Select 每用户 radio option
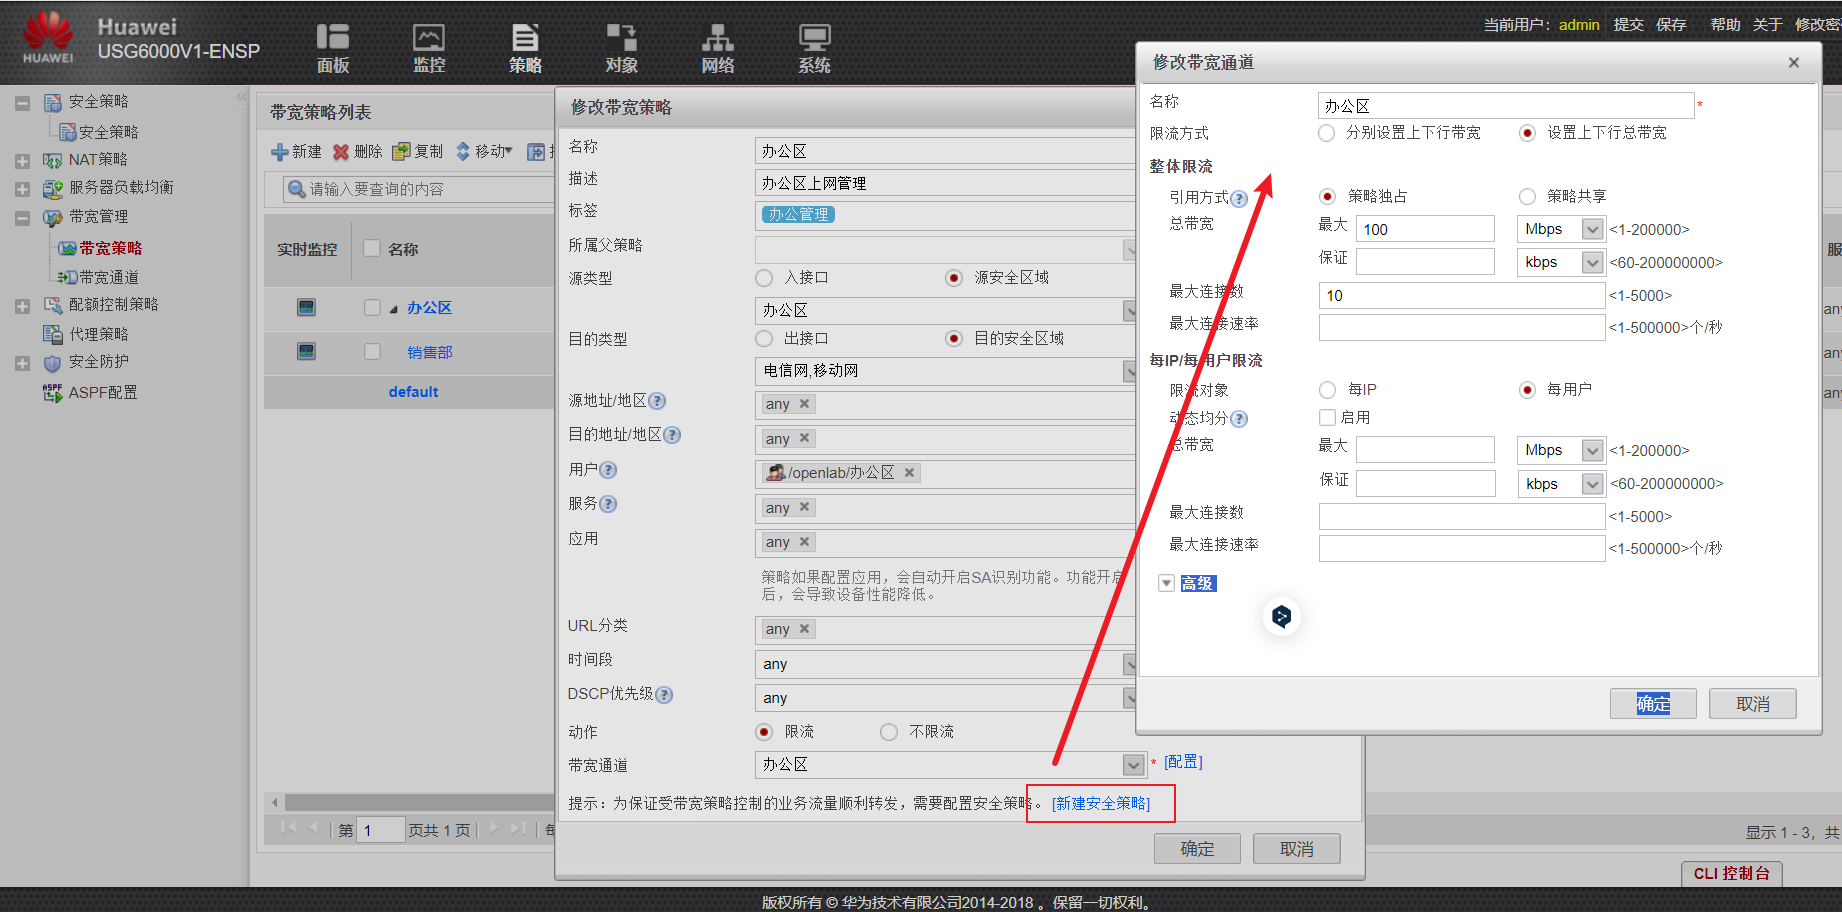 pos(1527,389)
